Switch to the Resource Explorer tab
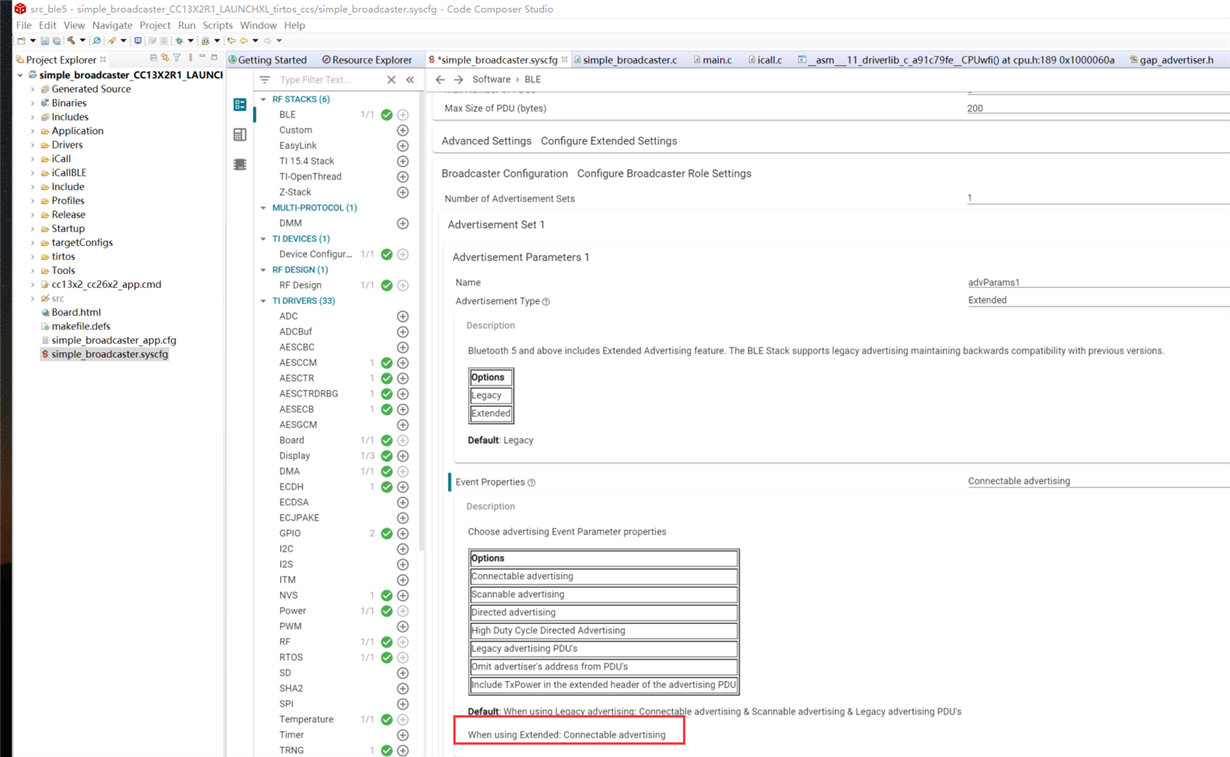 pyautogui.click(x=367, y=60)
